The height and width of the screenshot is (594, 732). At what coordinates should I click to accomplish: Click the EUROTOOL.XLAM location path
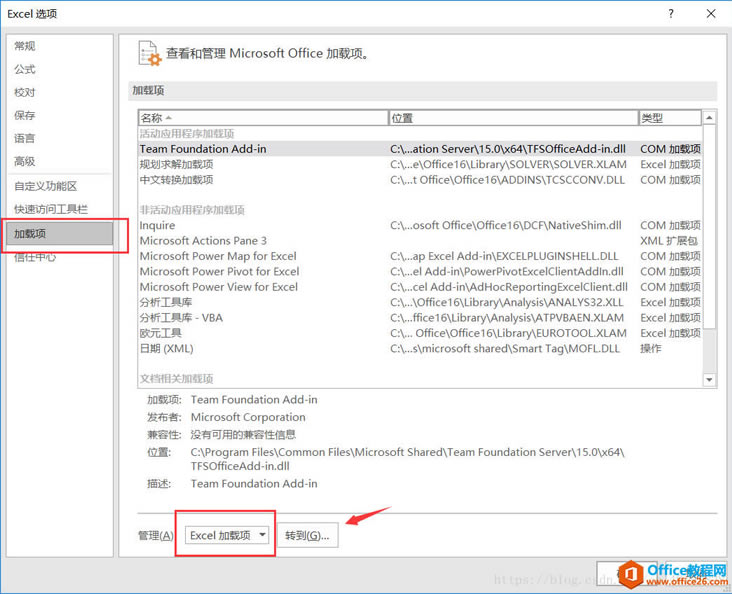508,333
